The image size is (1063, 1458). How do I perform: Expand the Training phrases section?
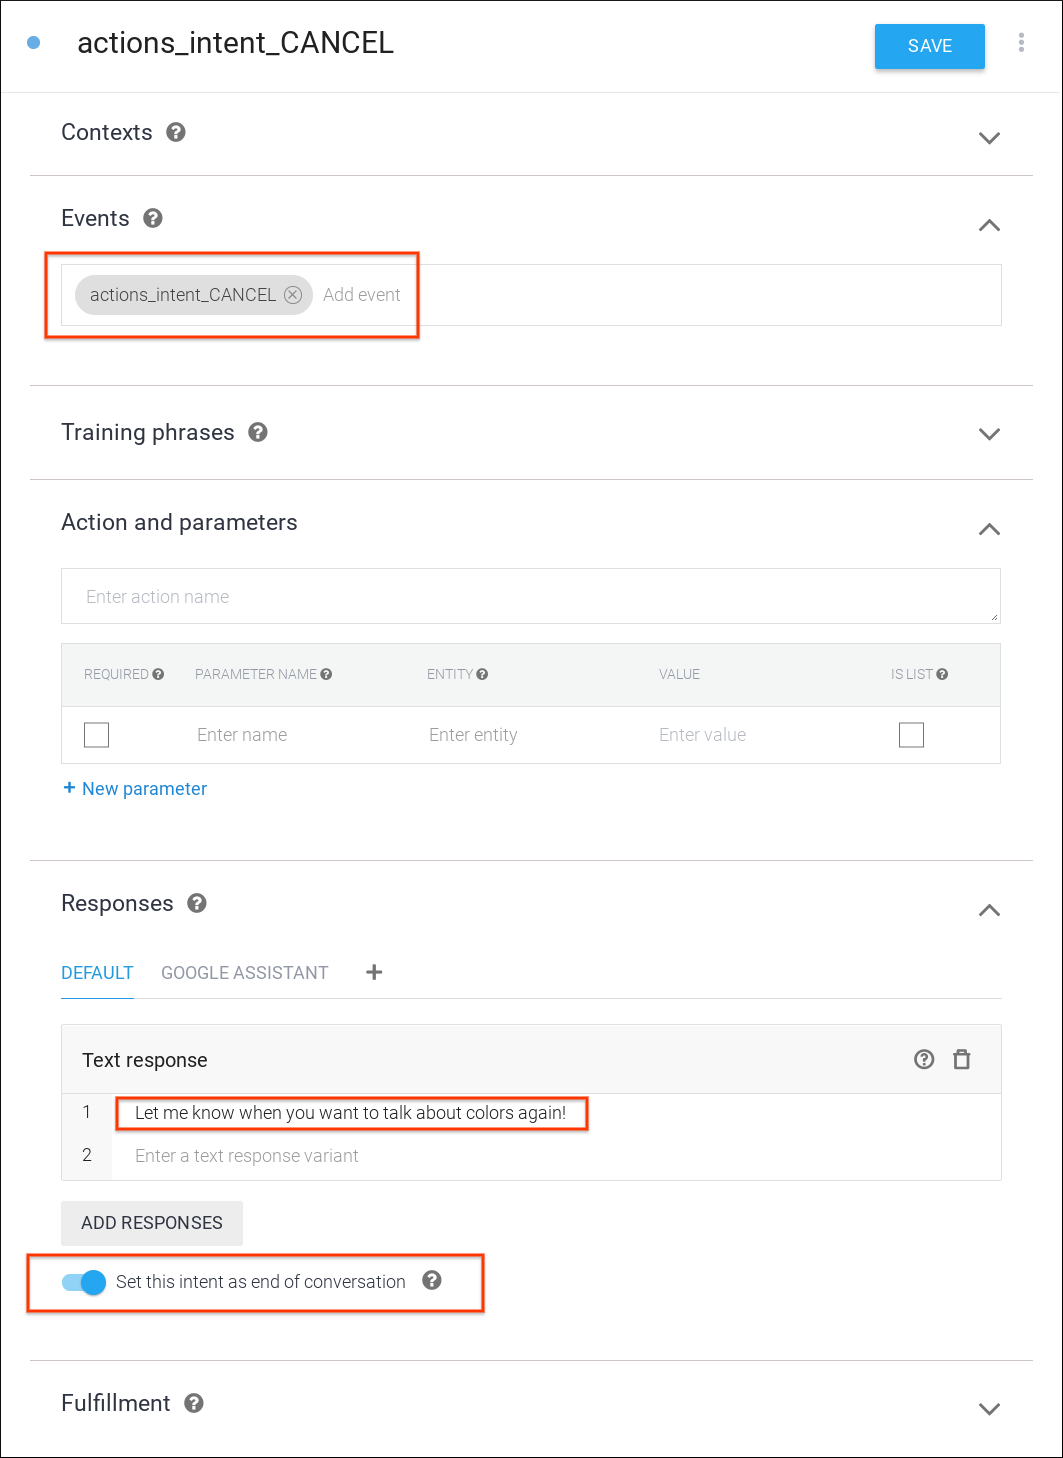click(989, 434)
